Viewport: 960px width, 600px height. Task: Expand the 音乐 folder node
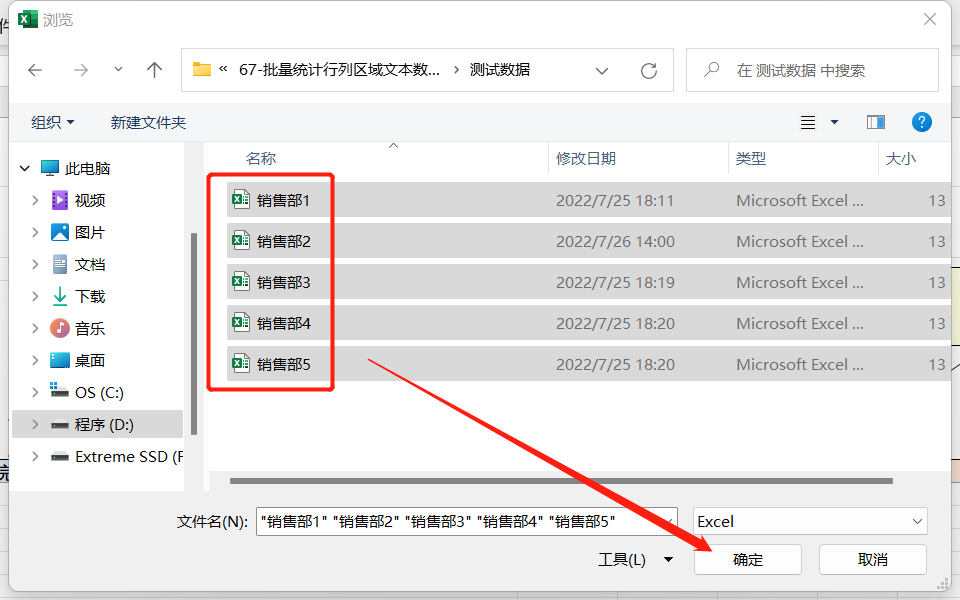pyautogui.click(x=35, y=328)
